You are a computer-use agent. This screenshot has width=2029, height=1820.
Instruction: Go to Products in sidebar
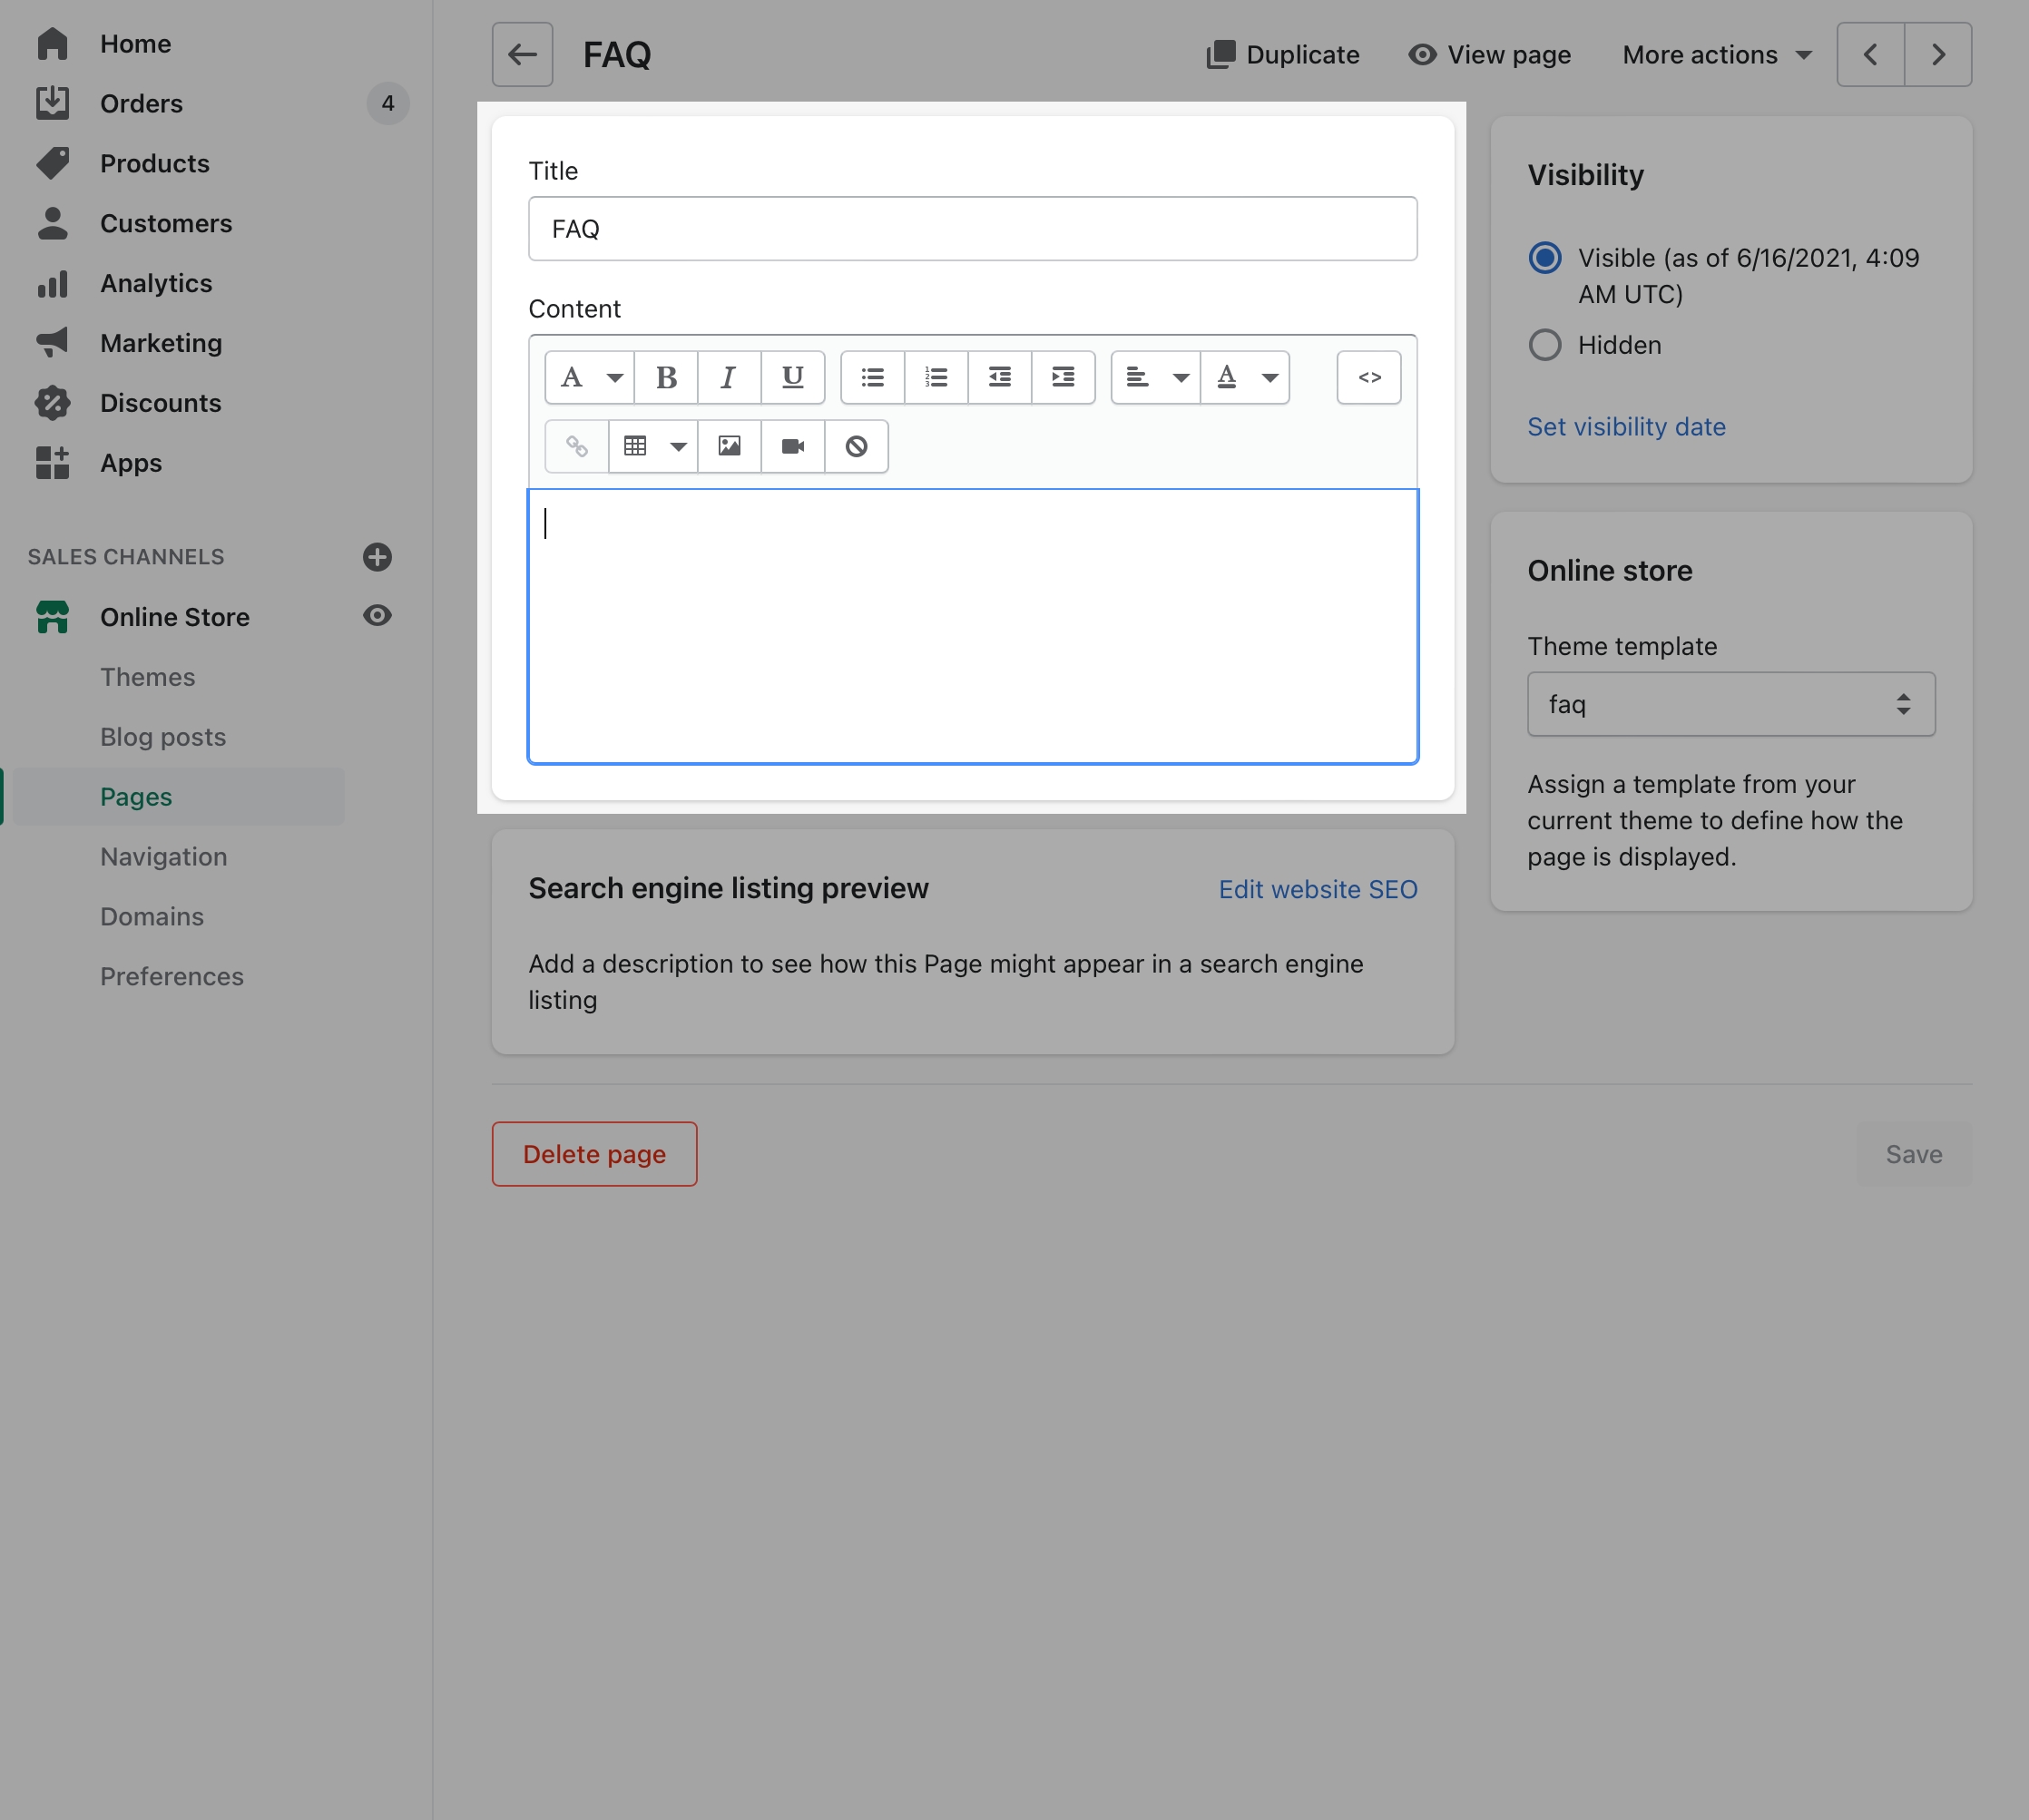154,164
